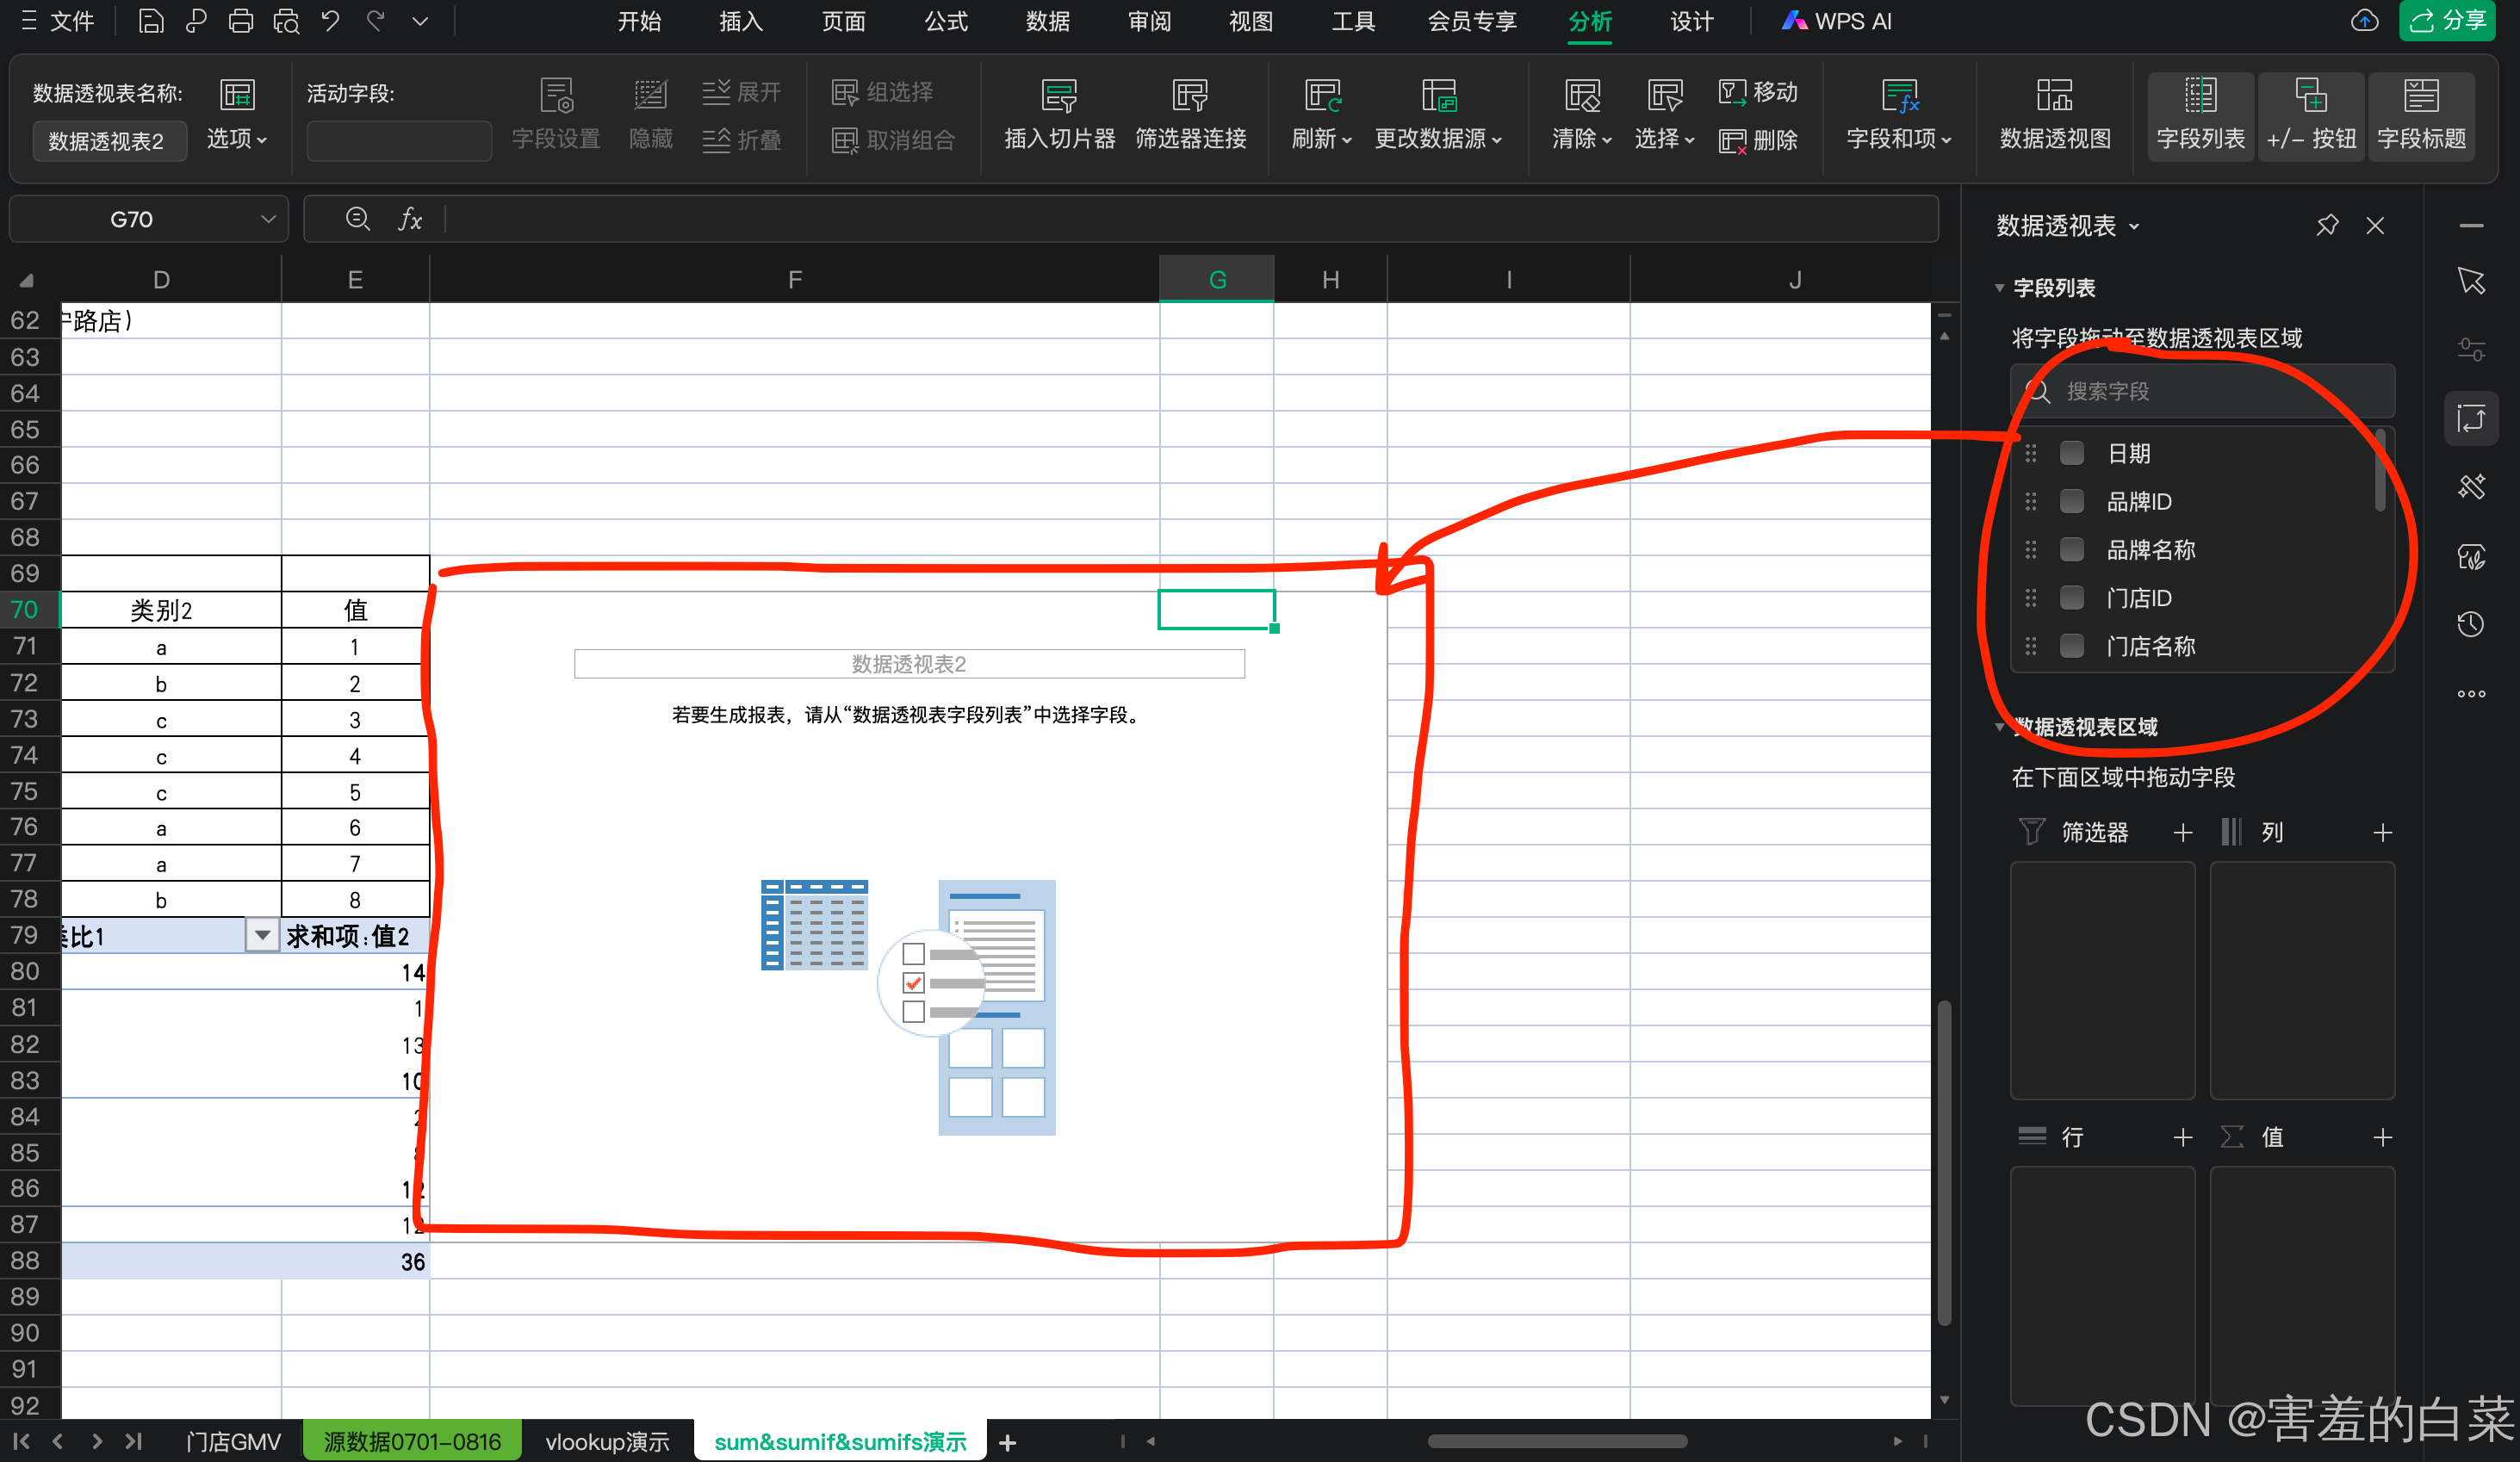This screenshot has height=1462, width=2520.
Task: Click the horizontal scrollbar at the bottom
Action: pyautogui.click(x=1556, y=1441)
